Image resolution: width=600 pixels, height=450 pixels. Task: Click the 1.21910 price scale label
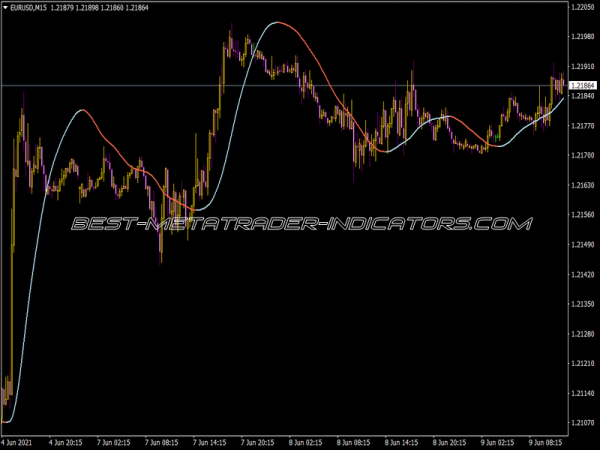coord(582,68)
